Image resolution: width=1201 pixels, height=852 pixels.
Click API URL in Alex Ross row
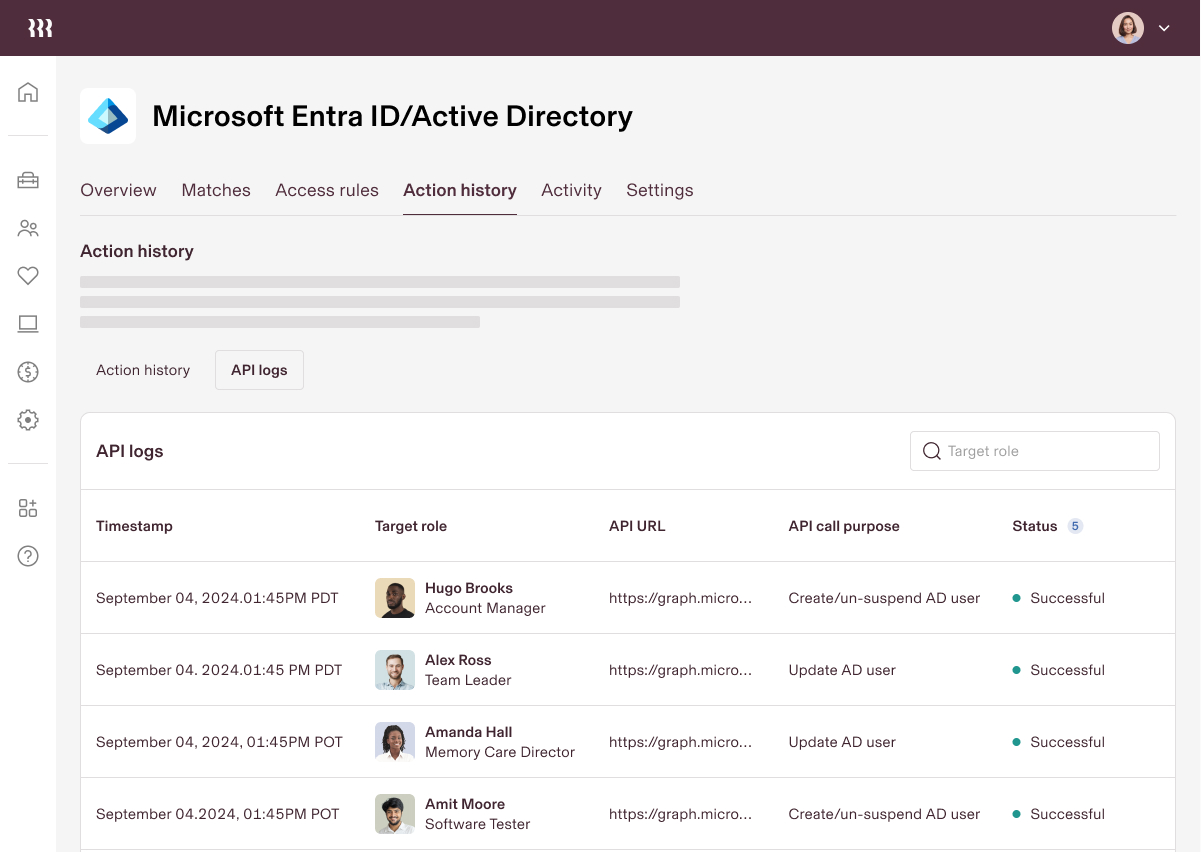click(x=680, y=670)
